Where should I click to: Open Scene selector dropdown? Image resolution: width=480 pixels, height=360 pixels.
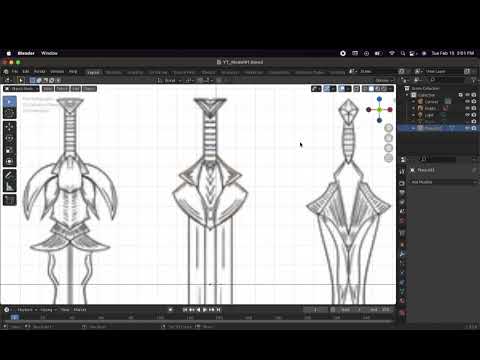(352, 71)
